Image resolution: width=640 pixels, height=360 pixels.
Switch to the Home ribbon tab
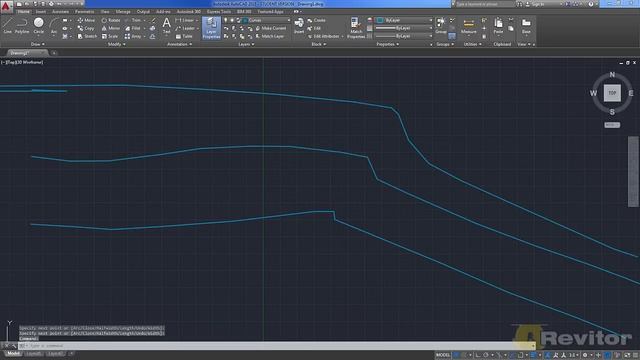[x=23, y=12]
